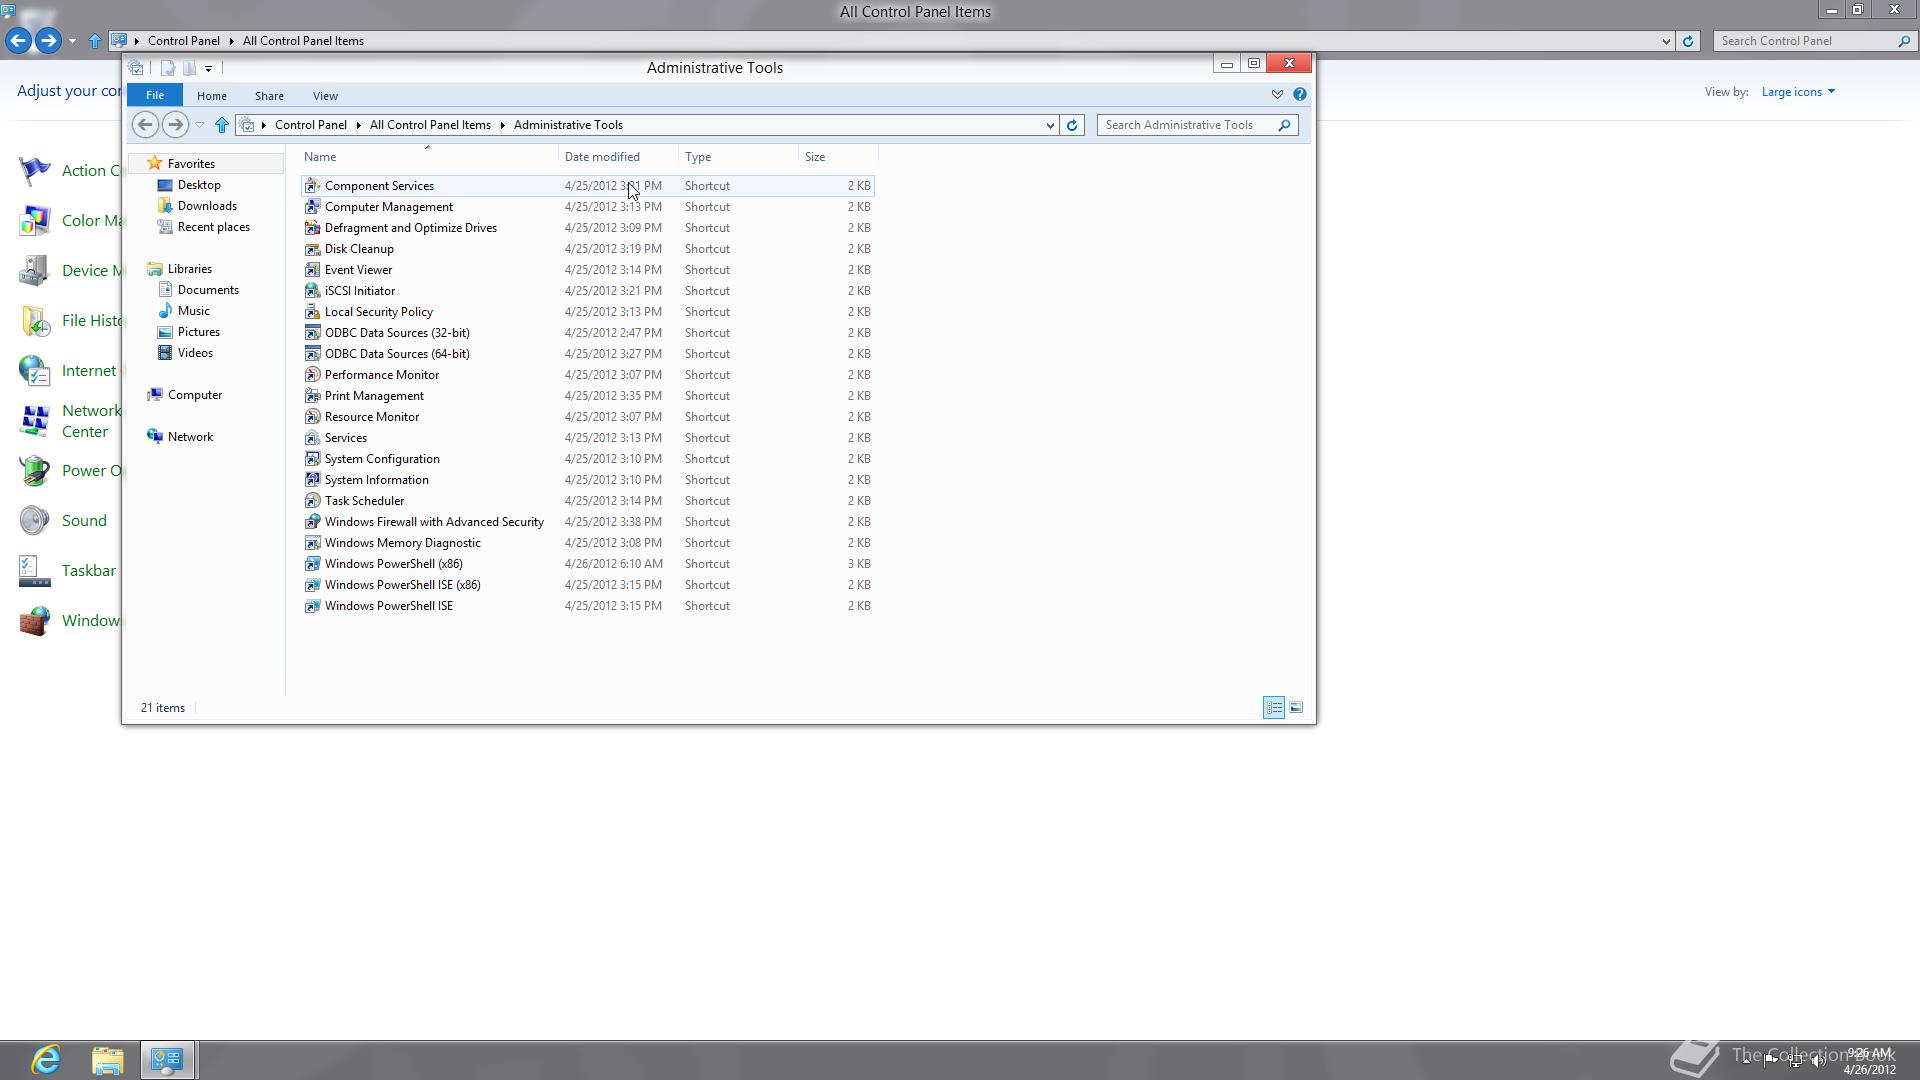The height and width of the screenshot is (1080, 1920).
Task: Open the View by Large icons dropdown
Action: 1798,92
